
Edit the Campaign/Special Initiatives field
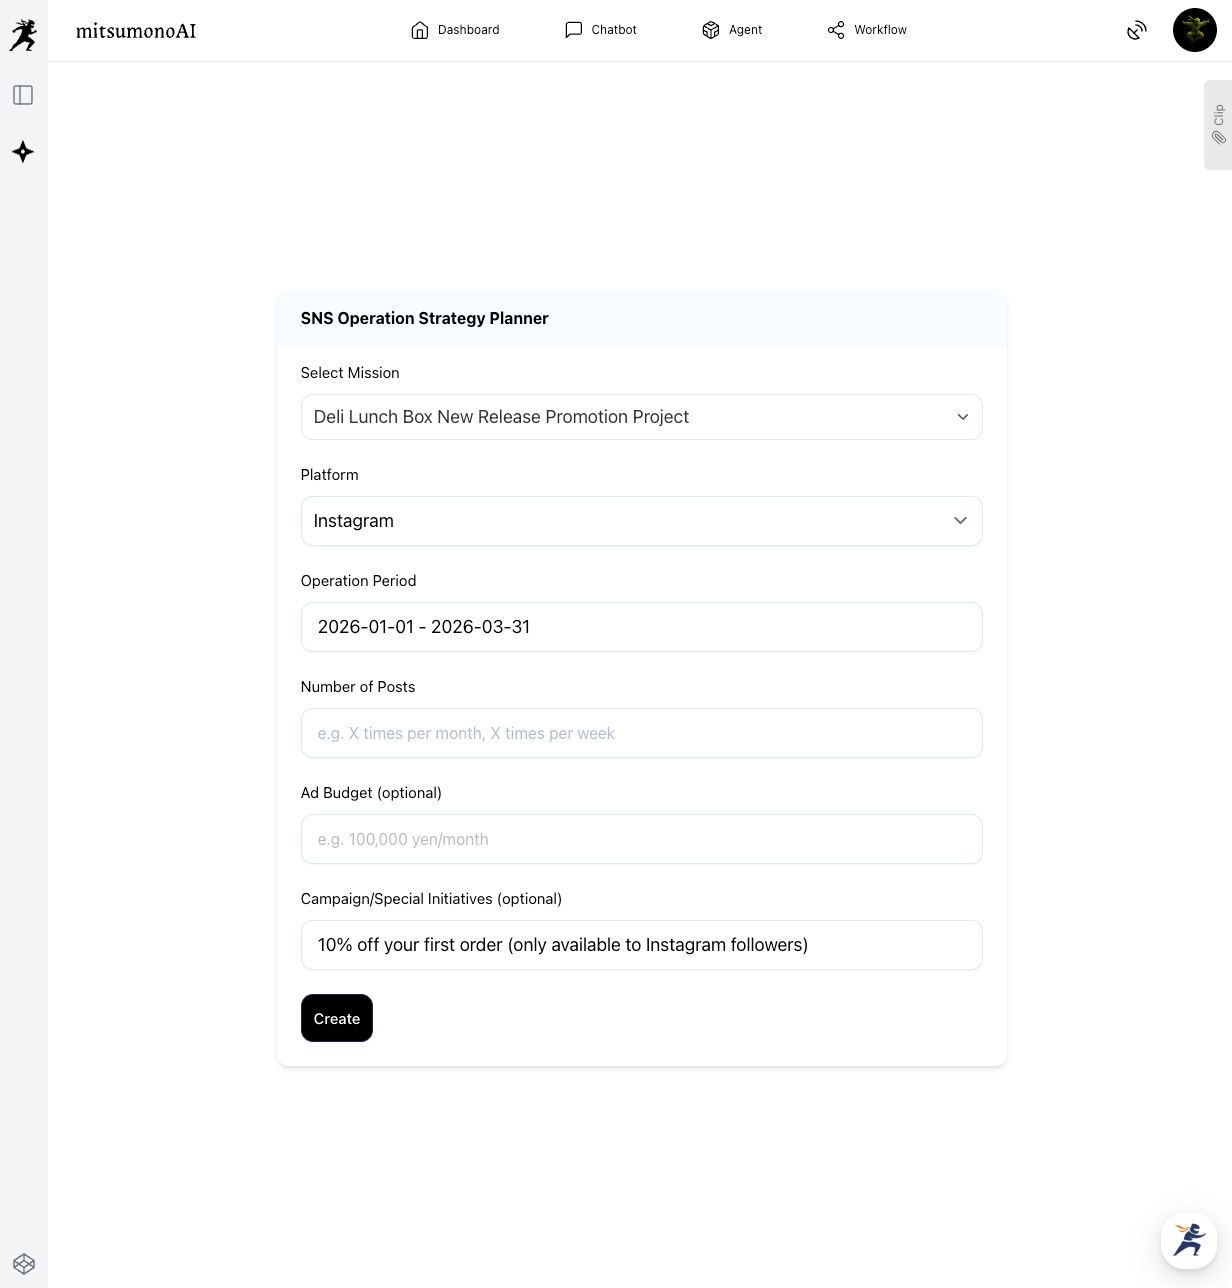pyautogui.click(x=641, y=945)
